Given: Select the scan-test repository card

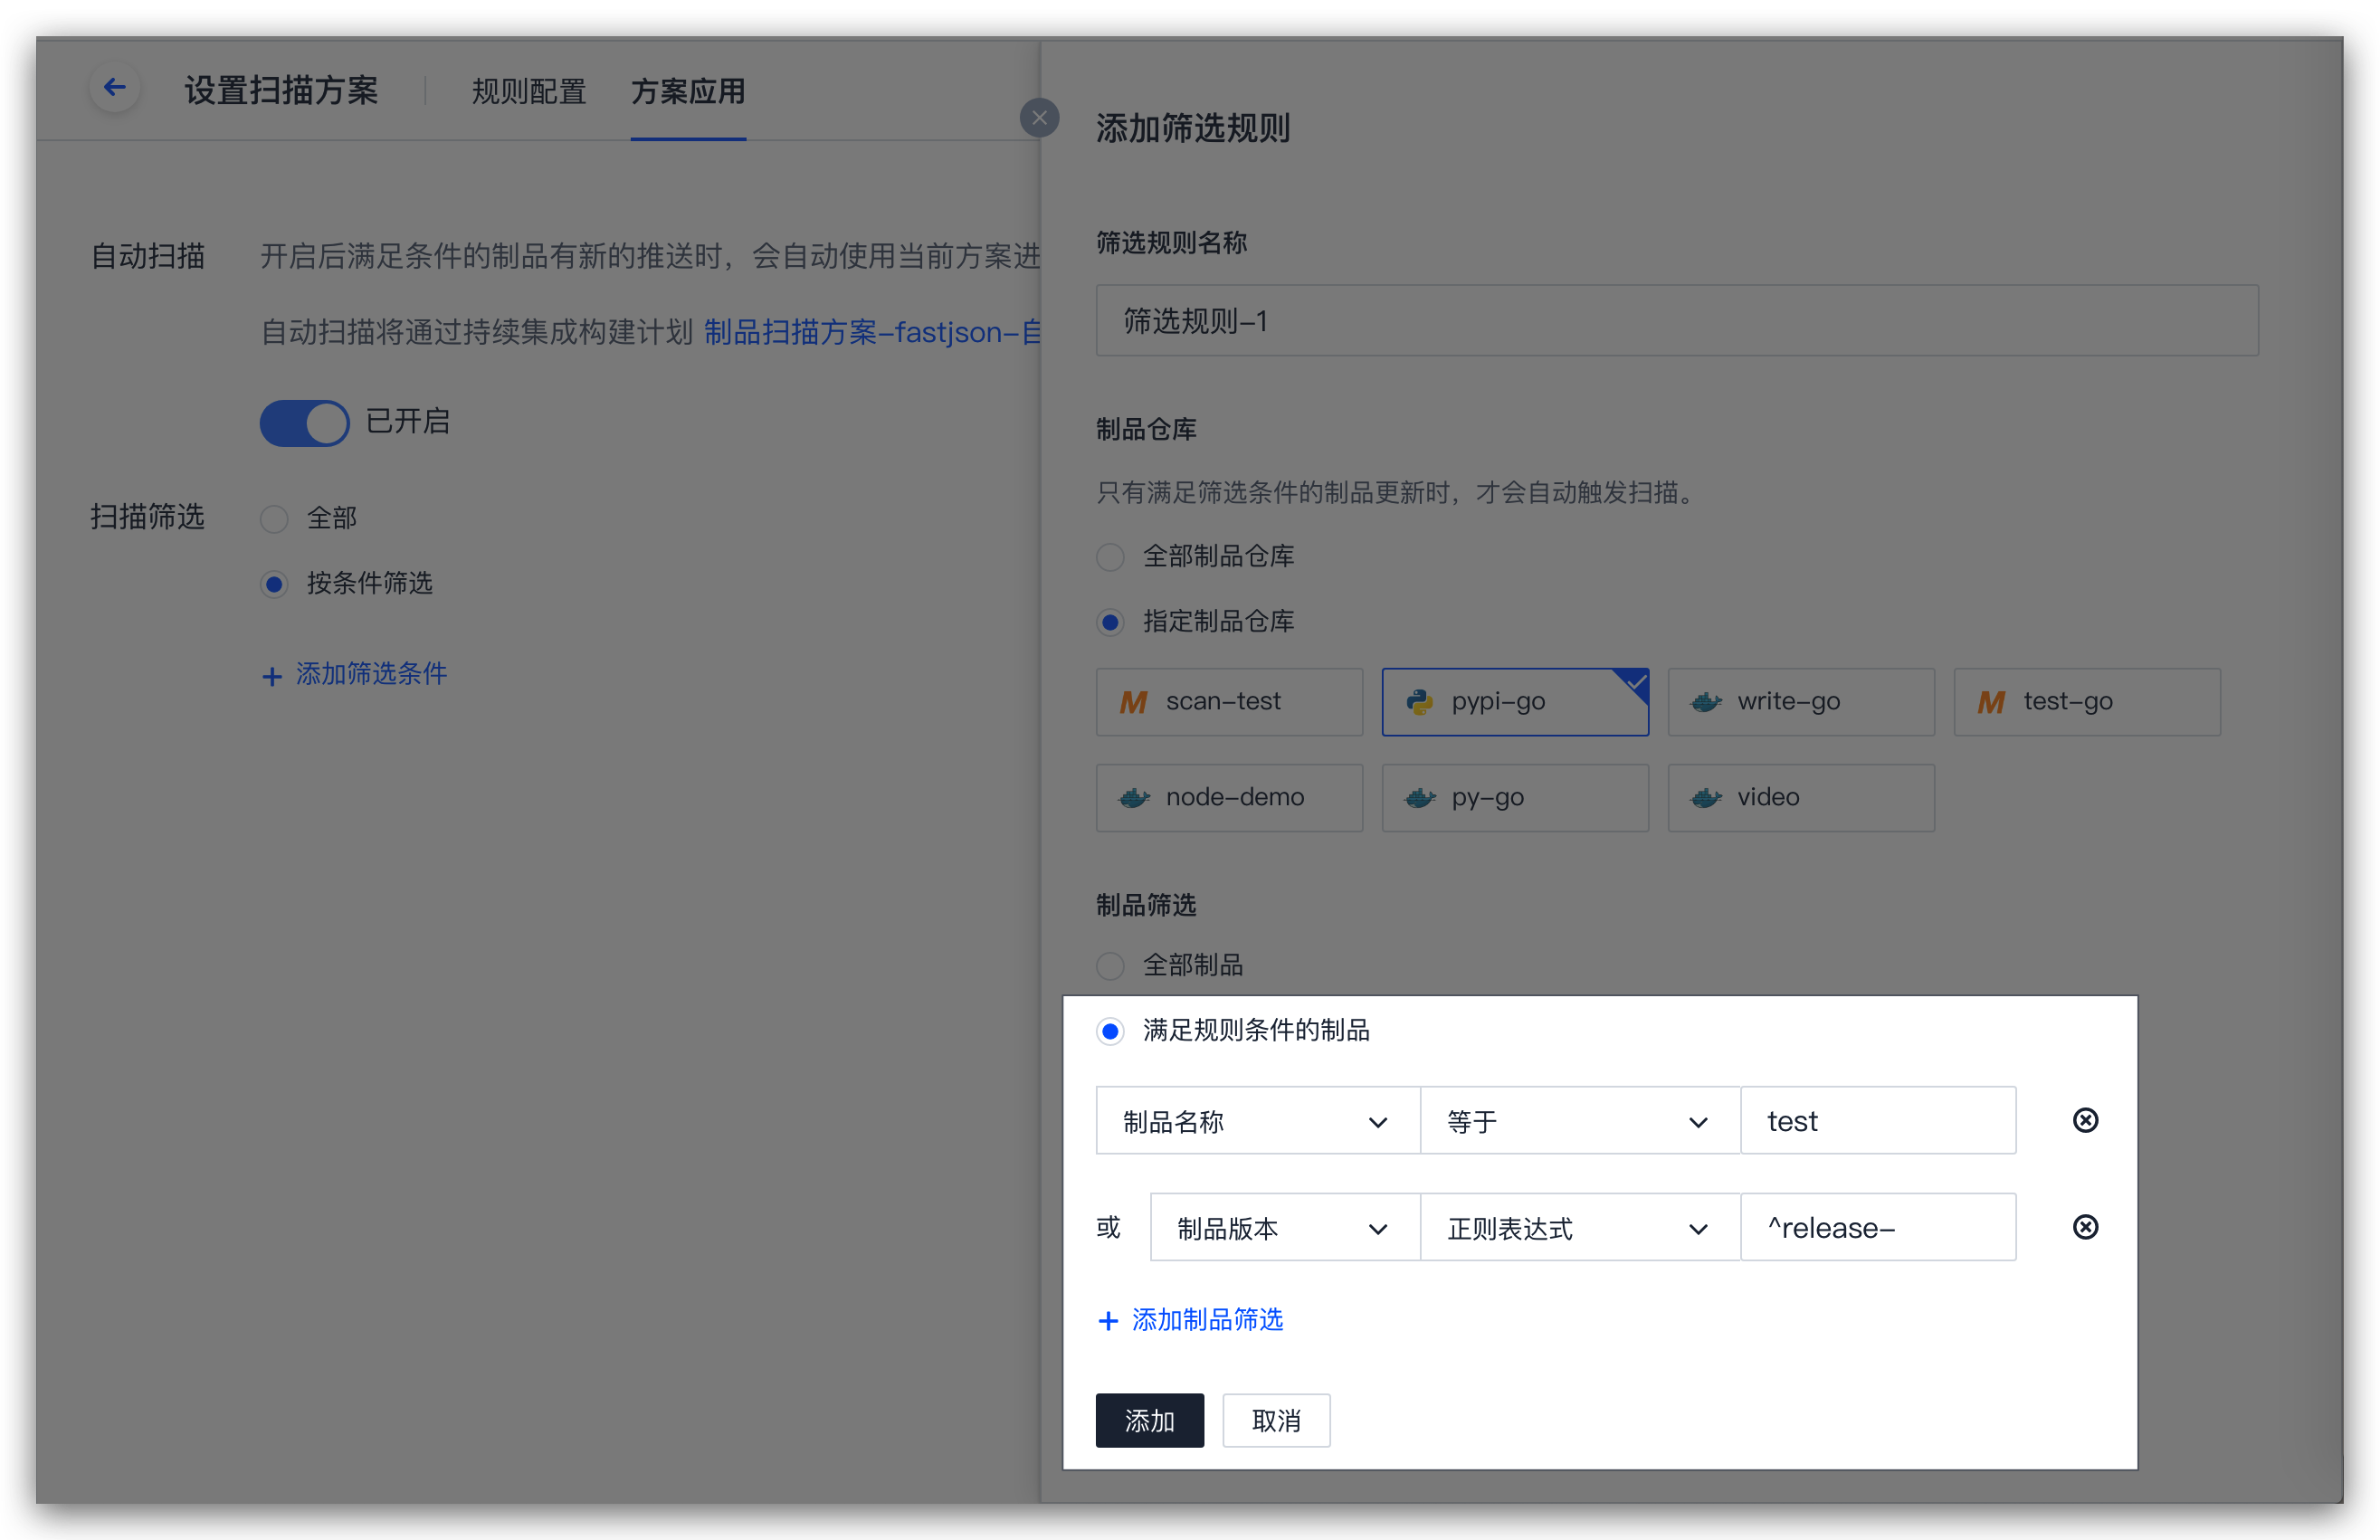Looking at the screenshot, I should [x=1229, y=702].
